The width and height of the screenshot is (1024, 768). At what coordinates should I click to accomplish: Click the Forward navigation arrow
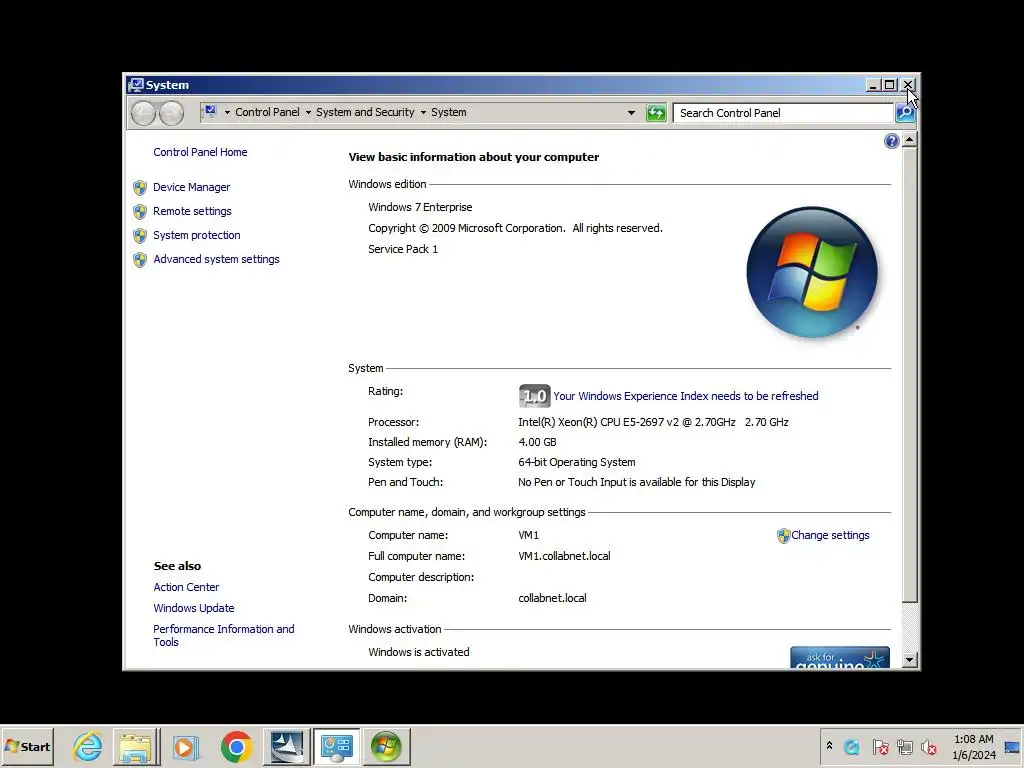(172, 113)
